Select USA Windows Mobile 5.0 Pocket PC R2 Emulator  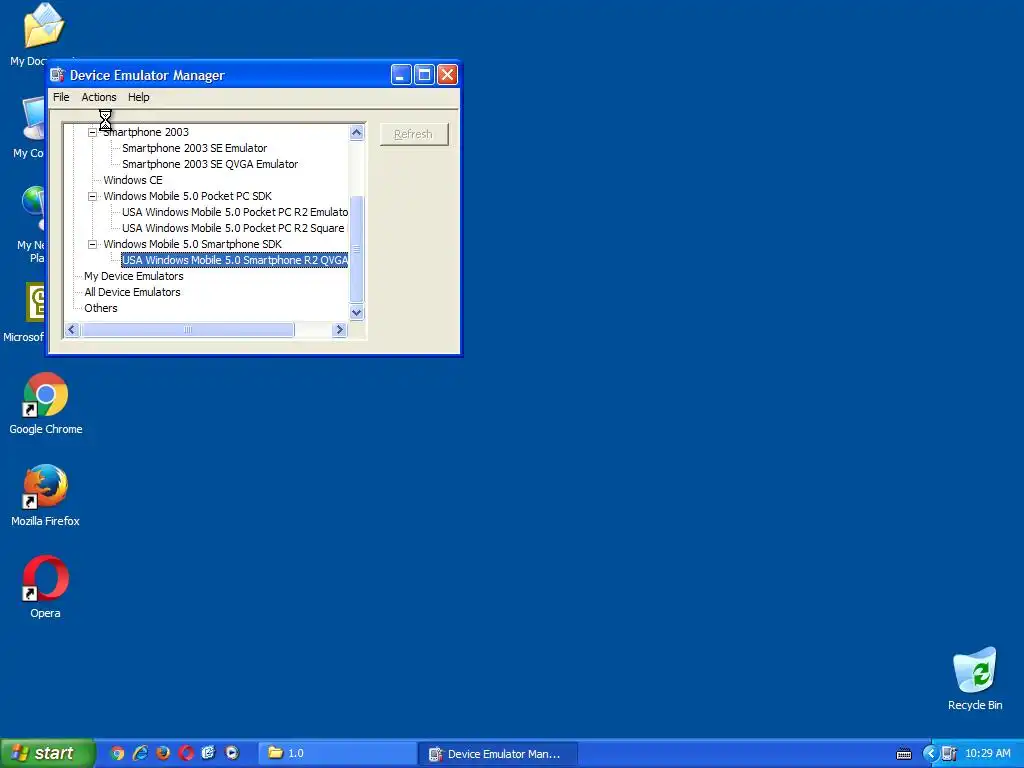(x=234, y=212)
